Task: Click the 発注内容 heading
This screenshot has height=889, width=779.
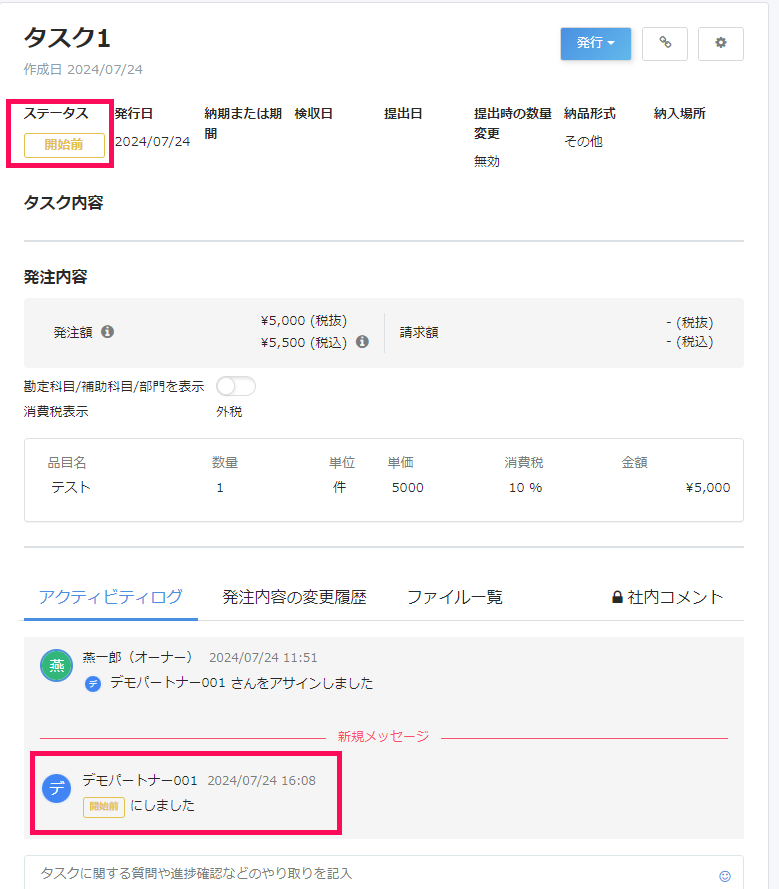Action: 56,277
